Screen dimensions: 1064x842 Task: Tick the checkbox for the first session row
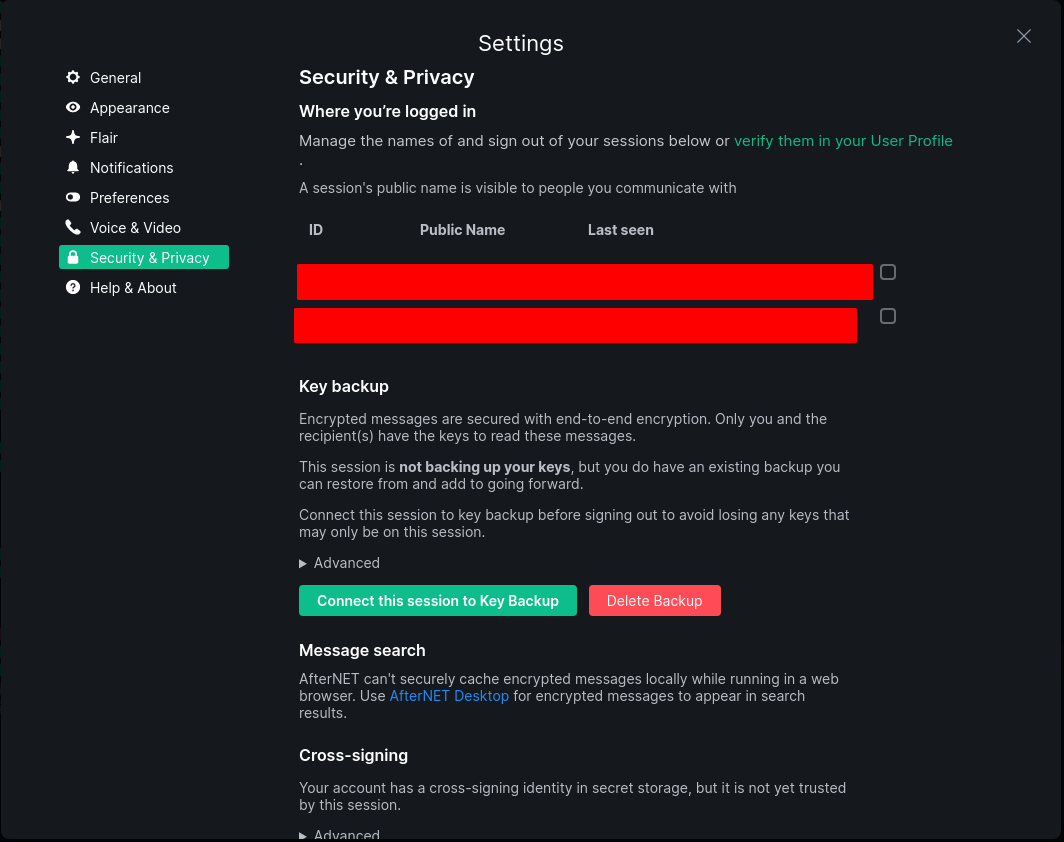click(888, 272)
